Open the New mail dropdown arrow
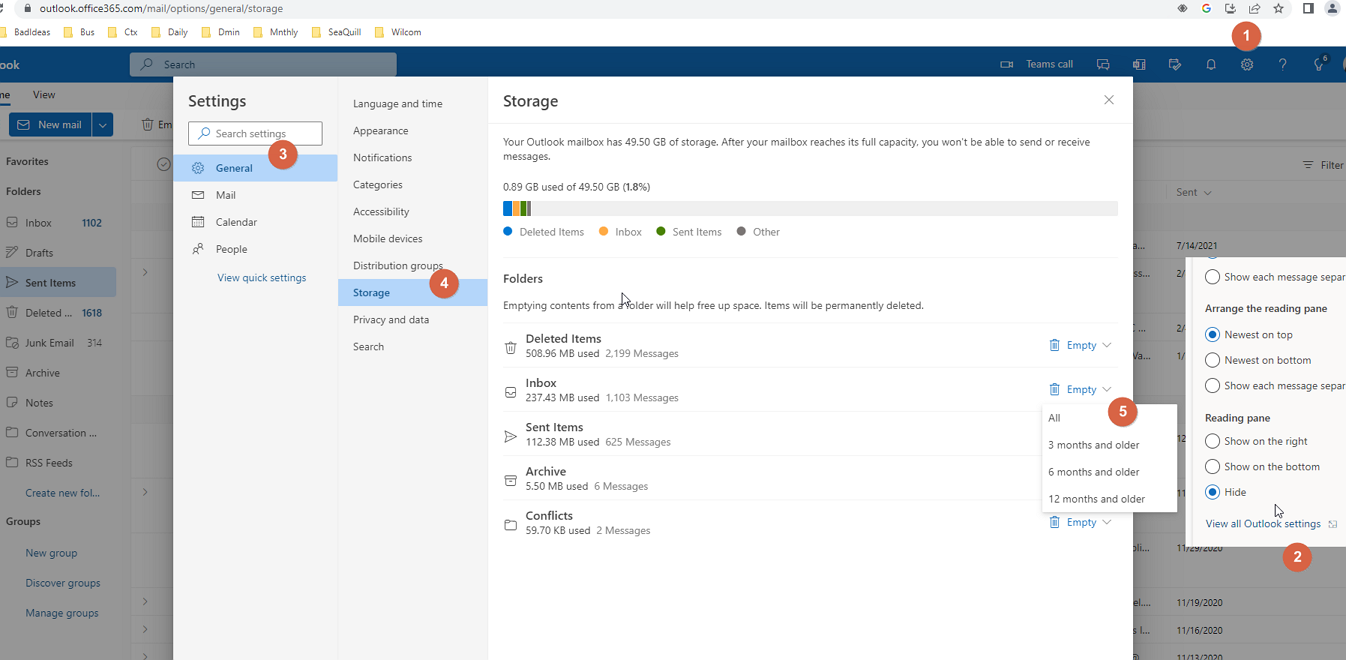The height and width of the screenshot is (660, 1346). 102,125
